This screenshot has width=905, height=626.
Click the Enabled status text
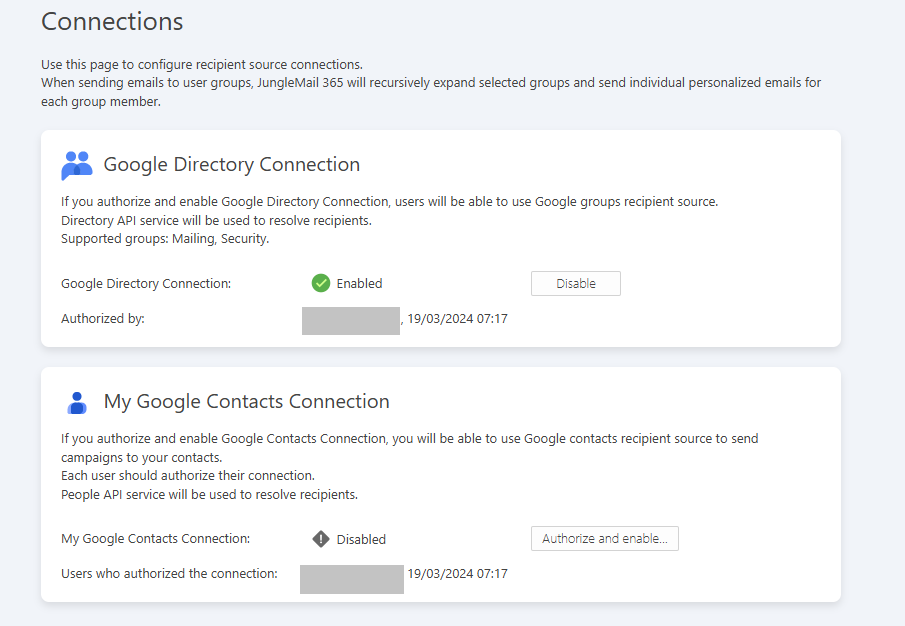click(359, 283)
